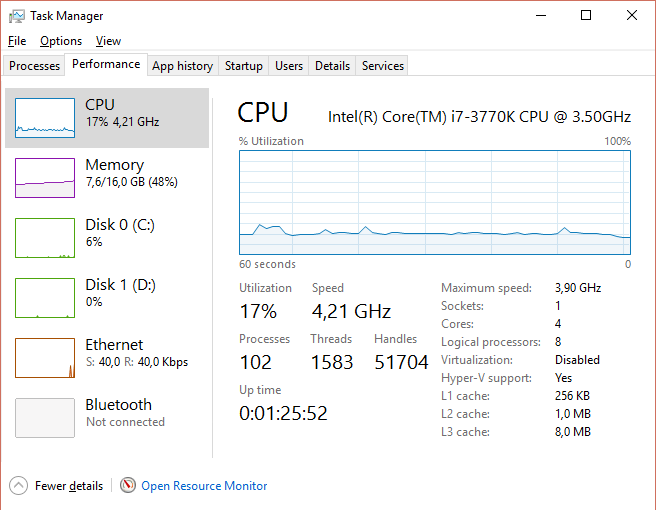Viewport: 656px width, 510px height.
Task: Click the Task Manager title bar icon
Action: tap(15, 16)
